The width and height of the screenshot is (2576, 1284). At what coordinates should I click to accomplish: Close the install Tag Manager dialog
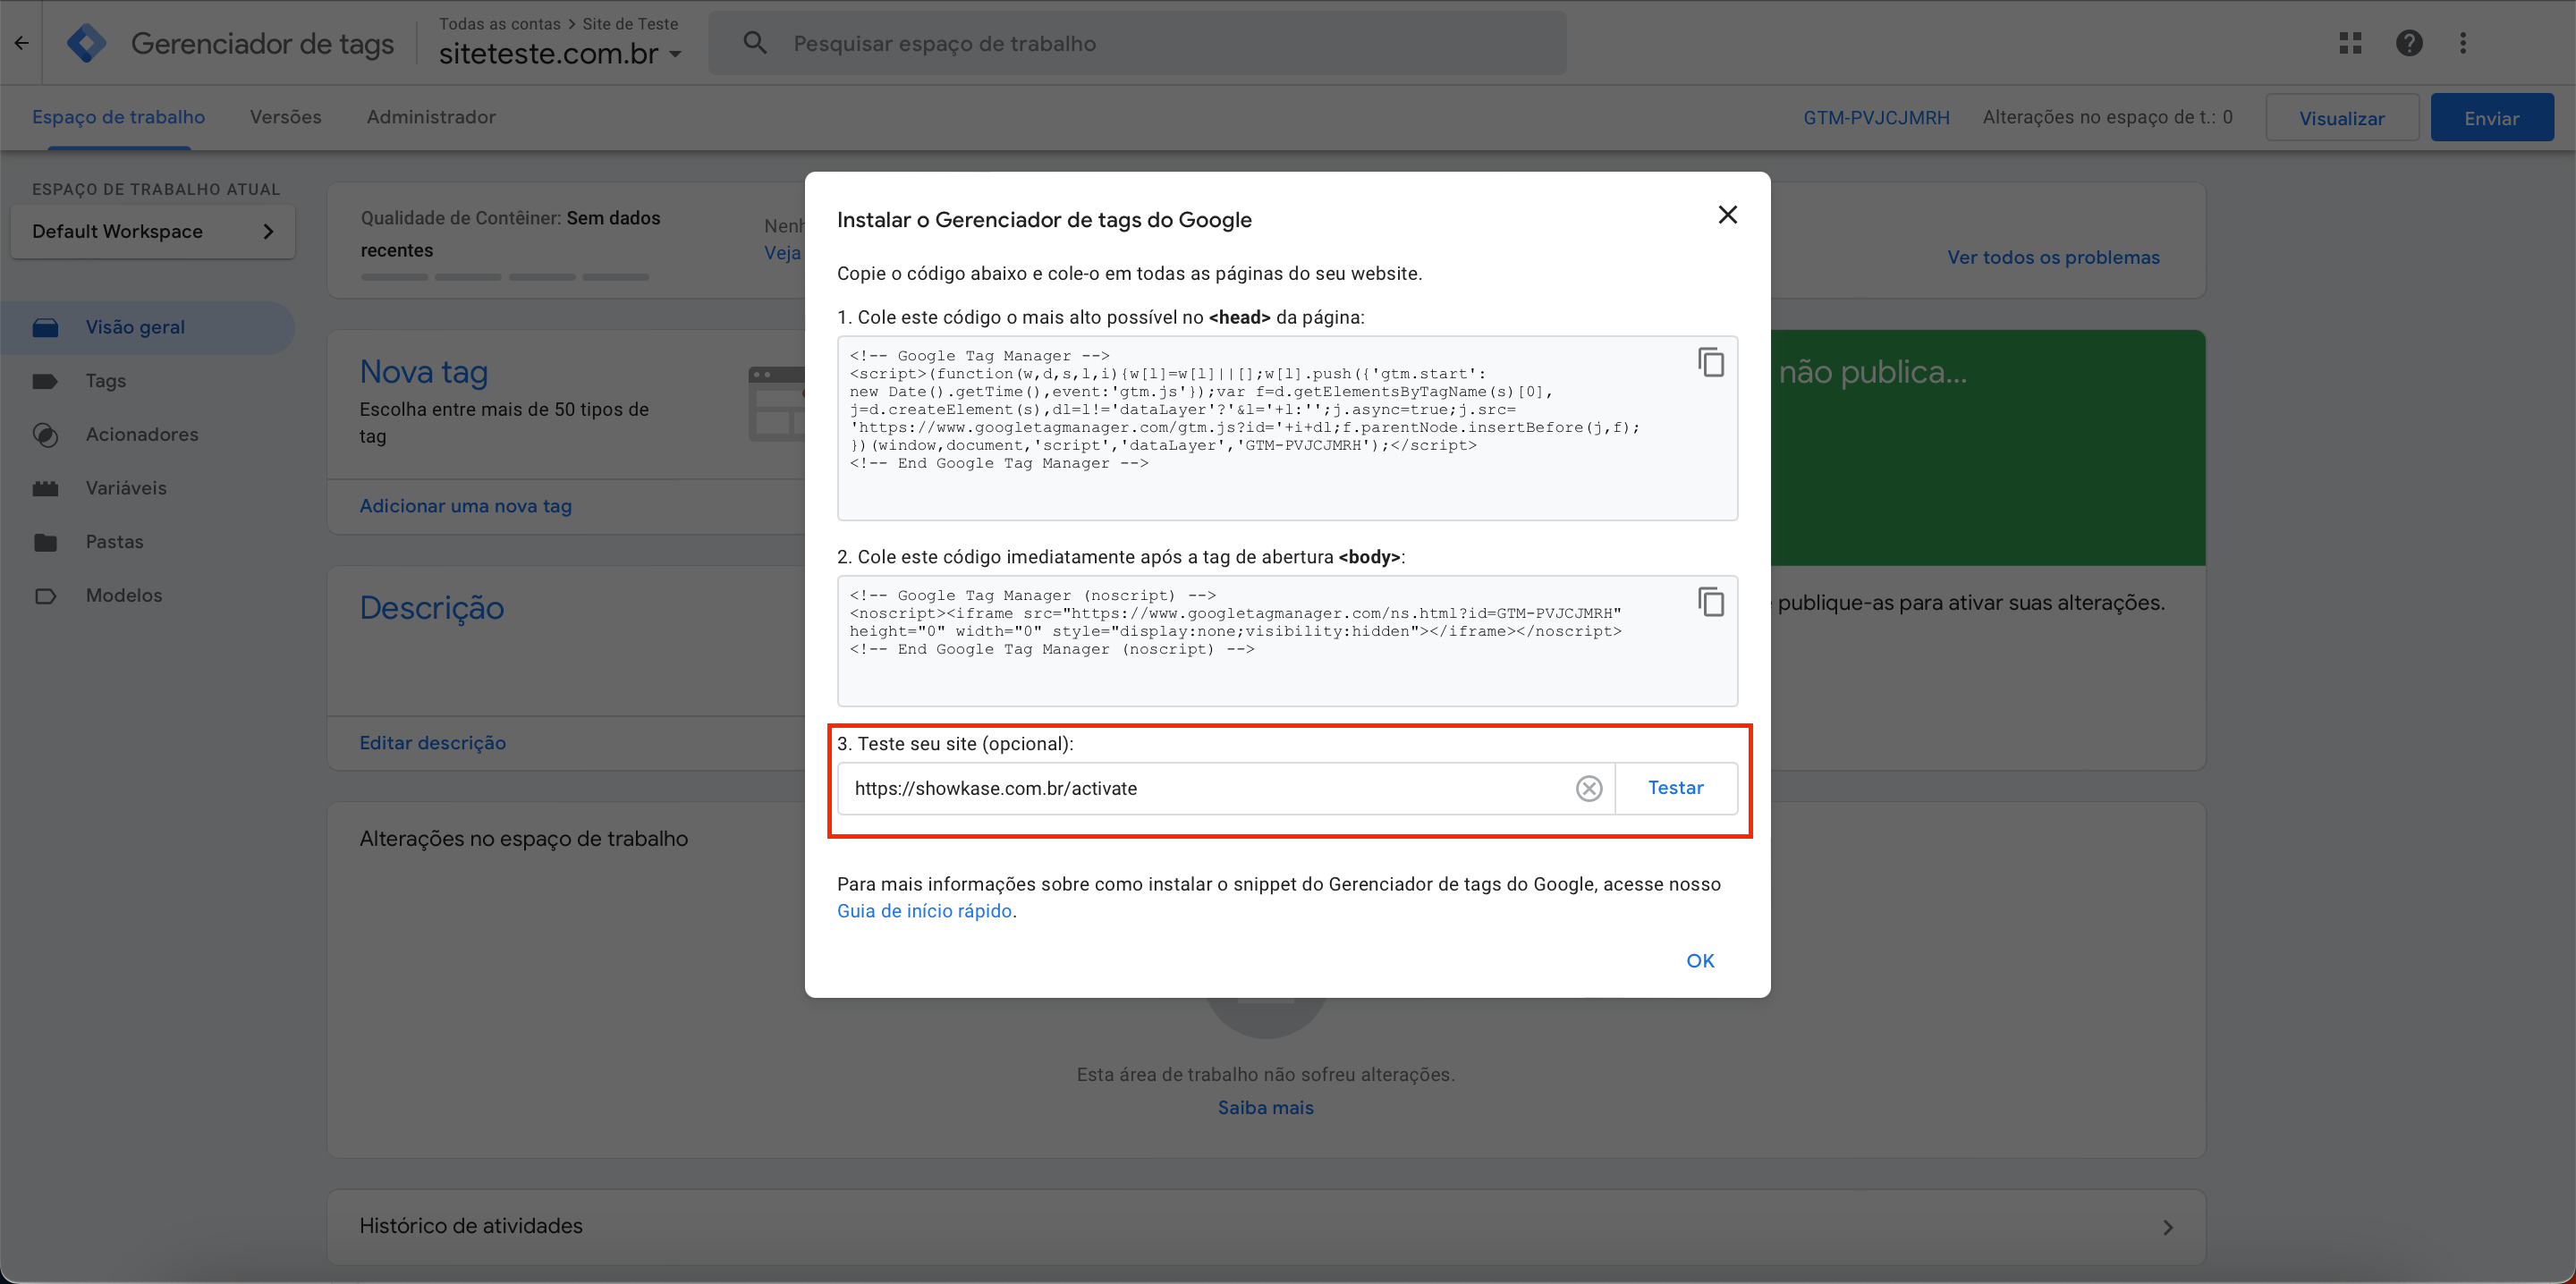tap(1727, 215)
